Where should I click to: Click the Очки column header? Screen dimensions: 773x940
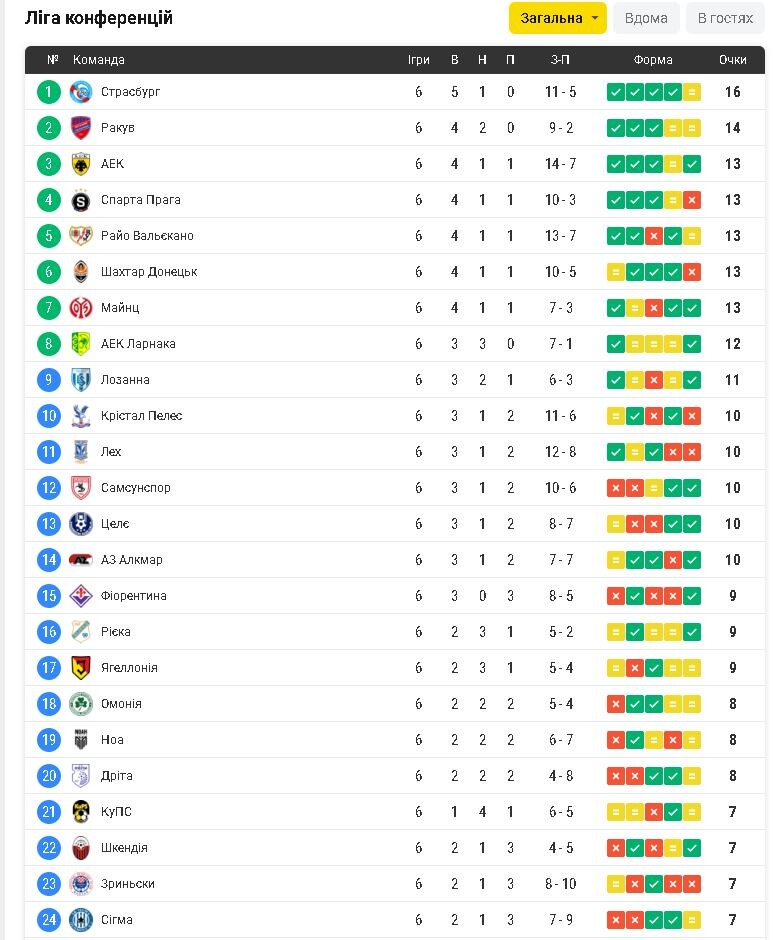coord(732,60)
